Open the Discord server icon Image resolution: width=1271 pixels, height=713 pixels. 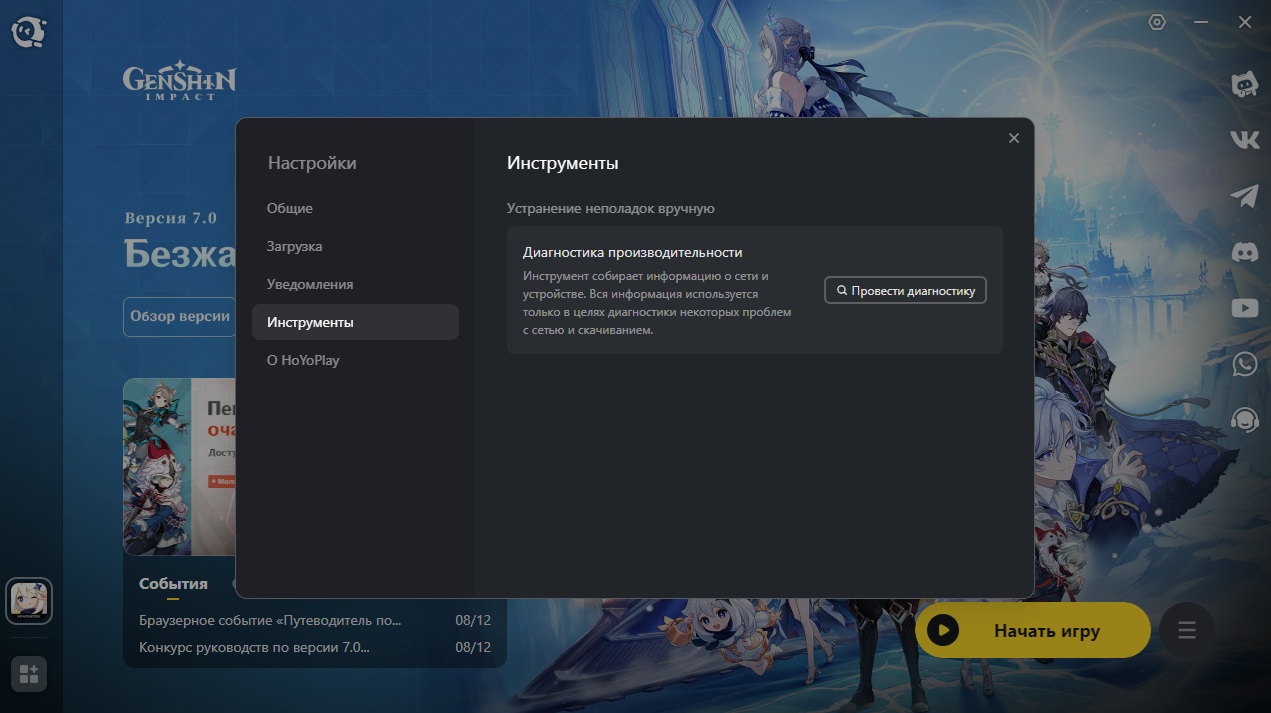[1245, 252]
